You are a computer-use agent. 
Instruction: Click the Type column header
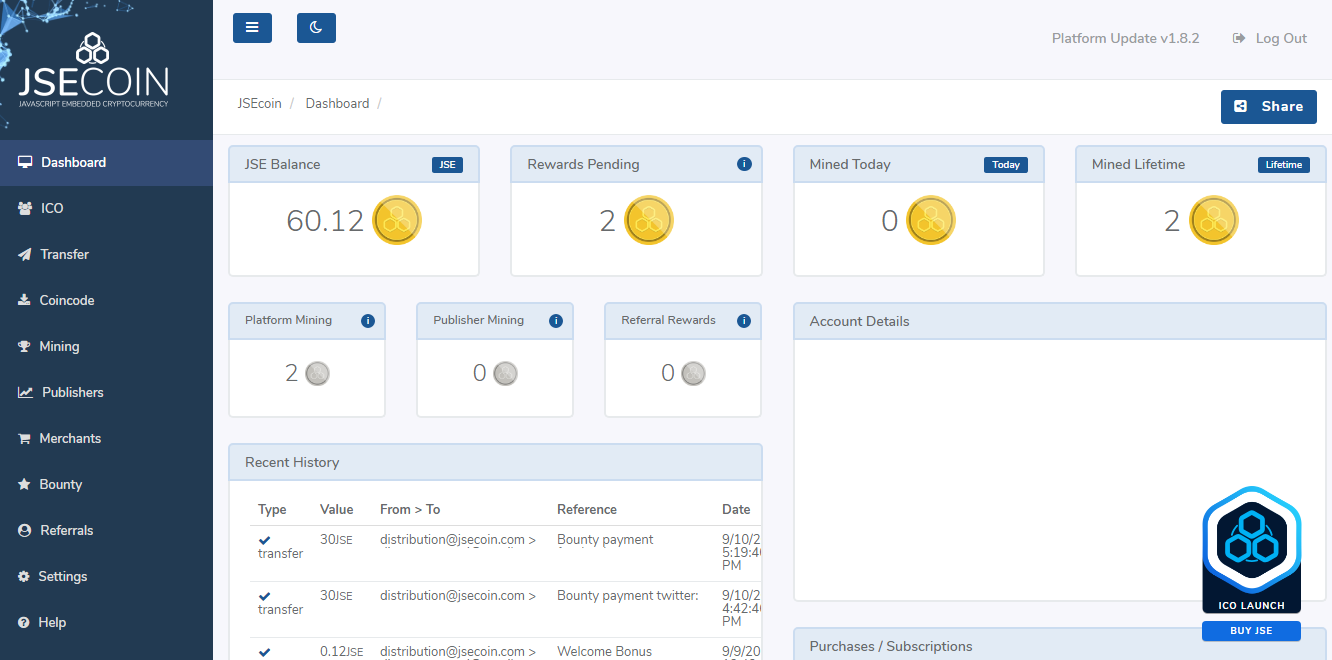272,509
